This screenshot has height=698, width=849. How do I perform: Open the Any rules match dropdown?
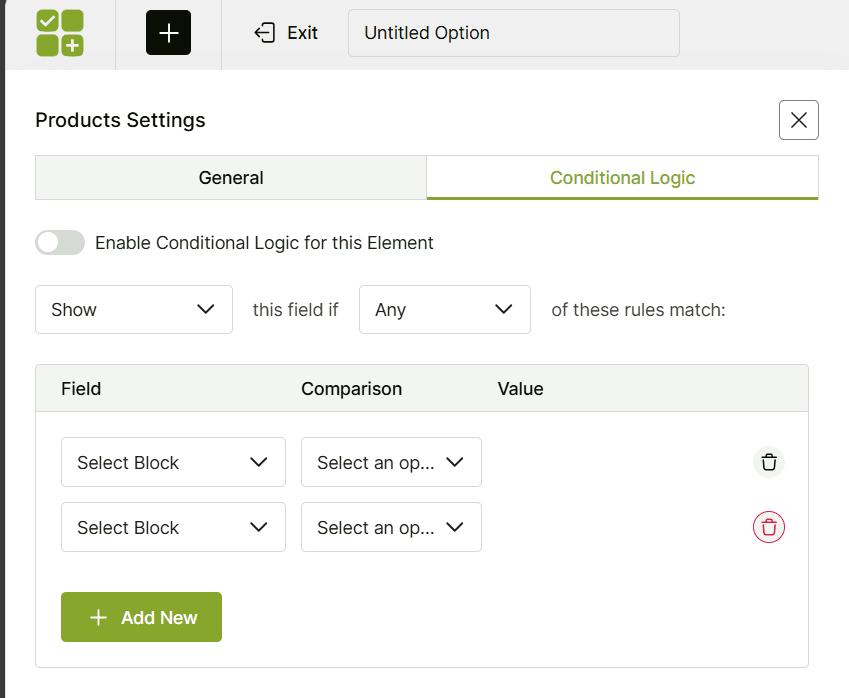[x=445, y=310]
